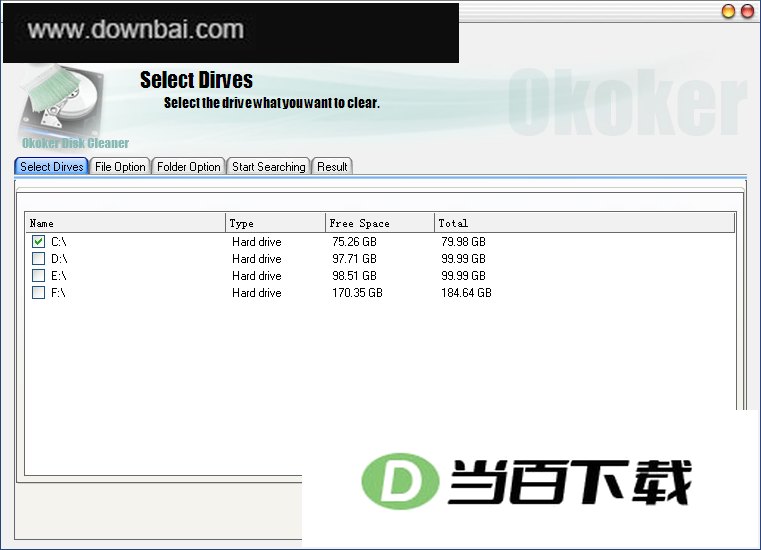Click the 98.51 GB free space value
This screenshot has width=761, height=550.
point(354,276)
